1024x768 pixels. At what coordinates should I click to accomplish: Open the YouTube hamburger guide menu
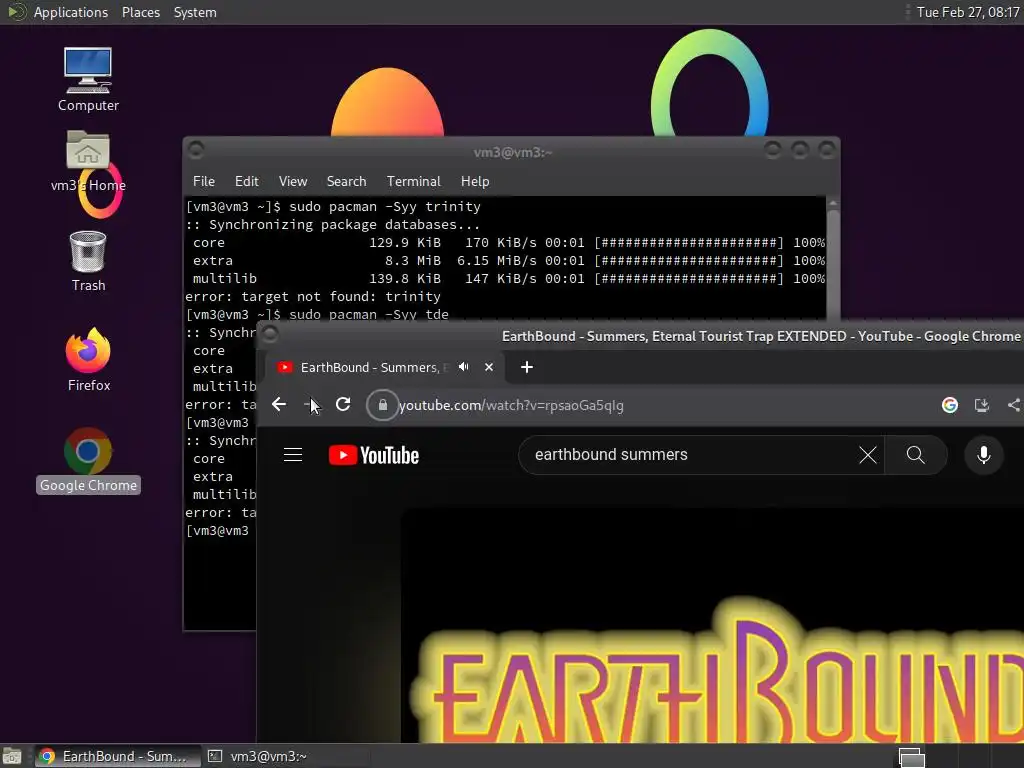click(x=293, y=455)
